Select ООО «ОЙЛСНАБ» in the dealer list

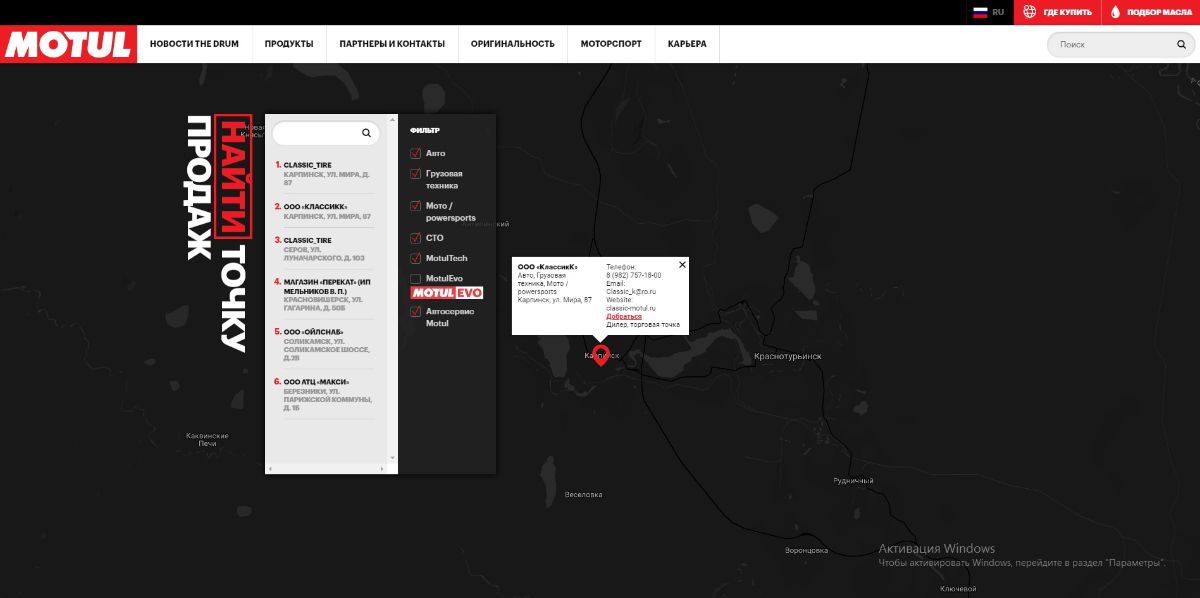pyautogui.click(x=323, y=344)
